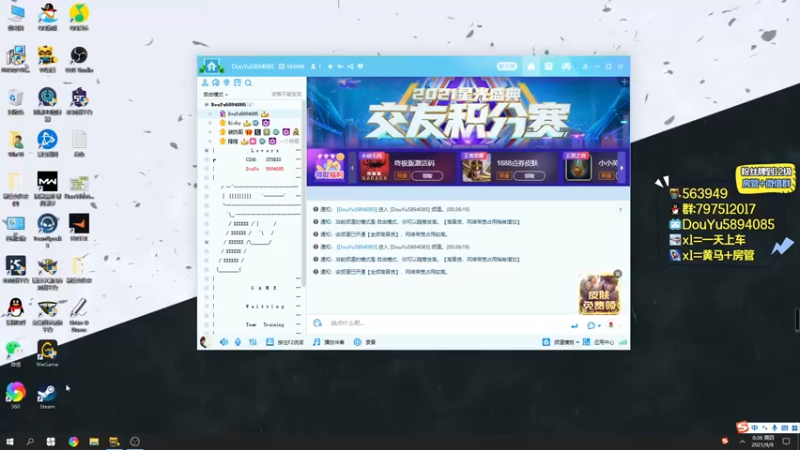This screenshot has height=450, width=800.
Task: Open the Steam desktop shortcut
Action: point(46,397)
